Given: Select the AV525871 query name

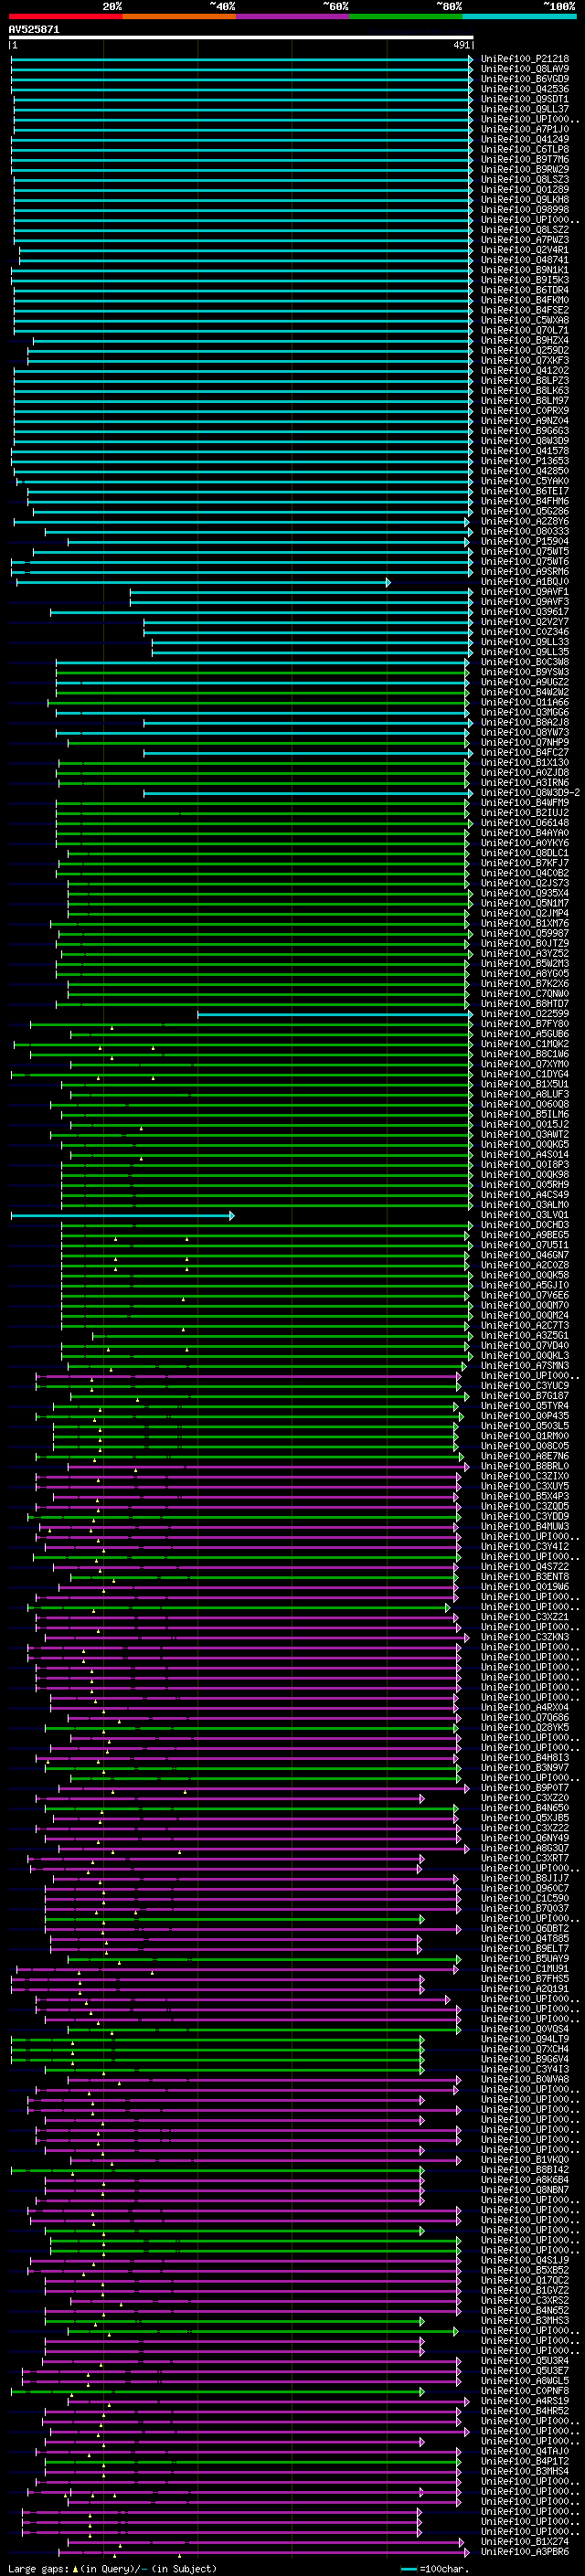Looking at the screenshot, I should pyautogui.click(x=34, y=30).
